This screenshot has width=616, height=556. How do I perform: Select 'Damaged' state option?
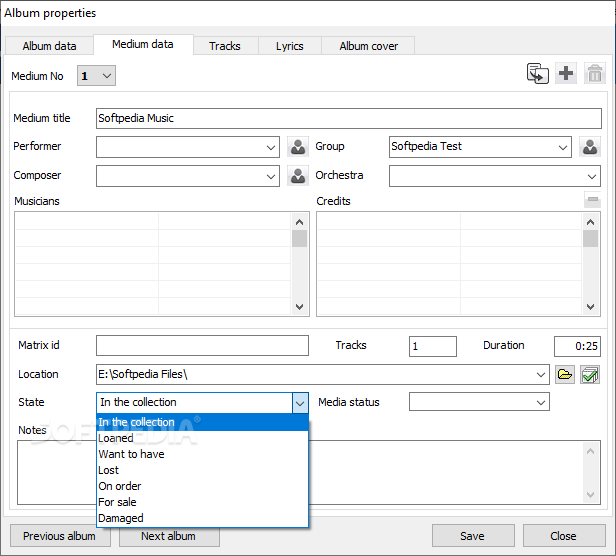click(202, 518)
